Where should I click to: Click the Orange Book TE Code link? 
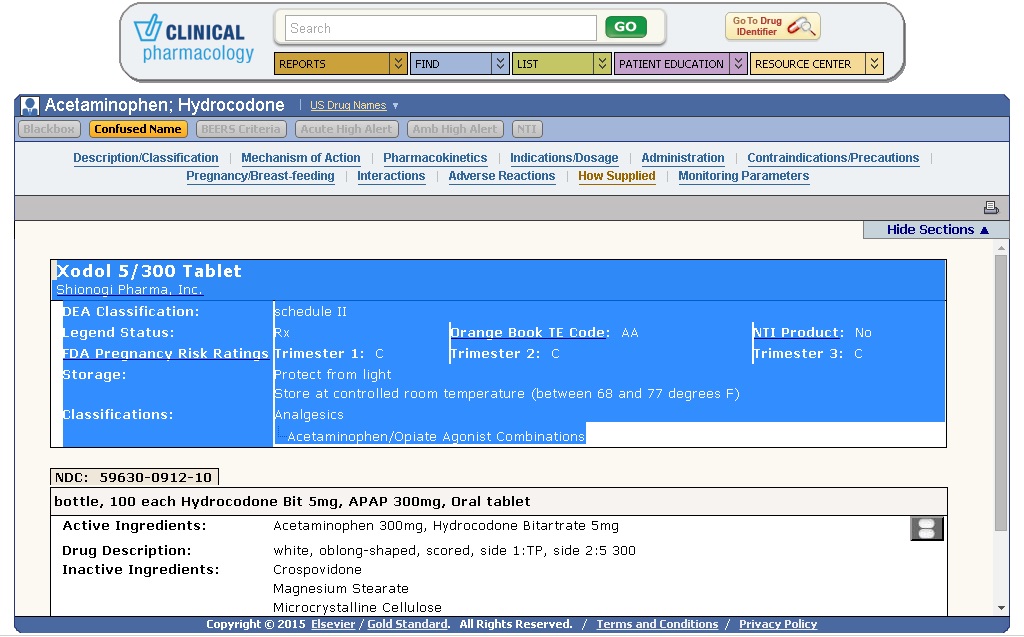pyautogui.click(x=529, y=333)
